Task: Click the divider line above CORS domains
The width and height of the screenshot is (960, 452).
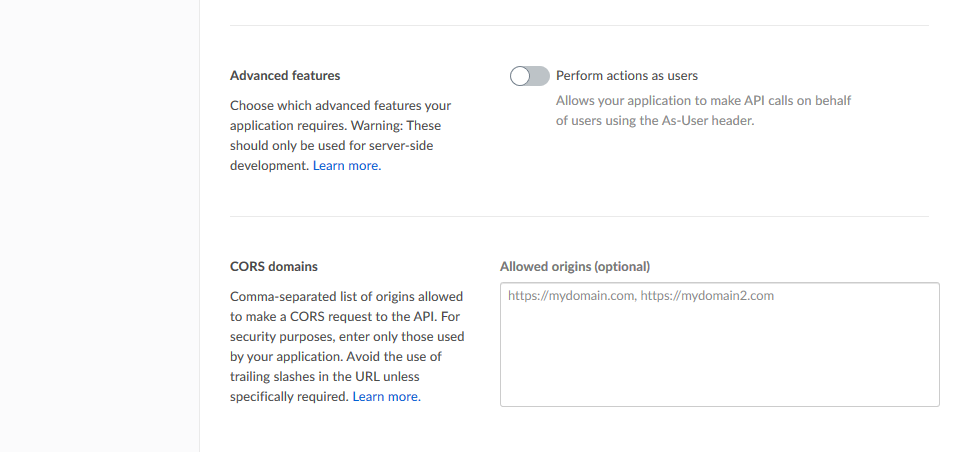Action: point(579,216)
